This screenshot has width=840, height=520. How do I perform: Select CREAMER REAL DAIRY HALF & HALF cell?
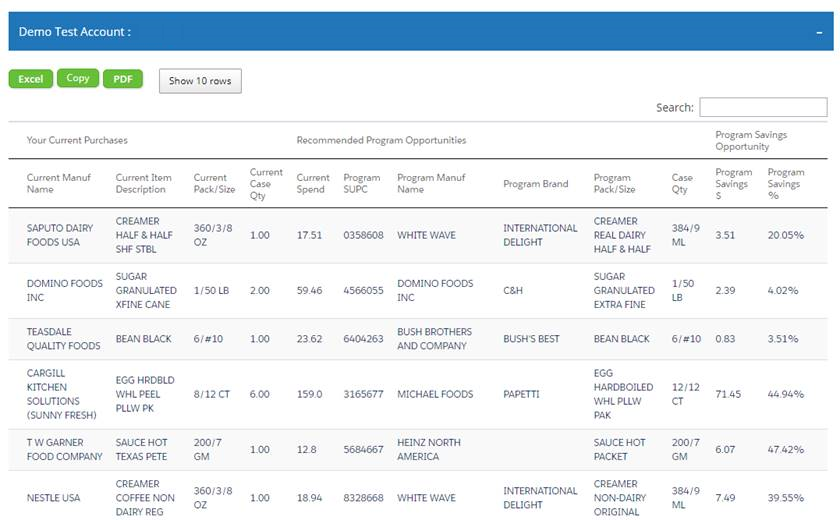click(x=622, y=235)
